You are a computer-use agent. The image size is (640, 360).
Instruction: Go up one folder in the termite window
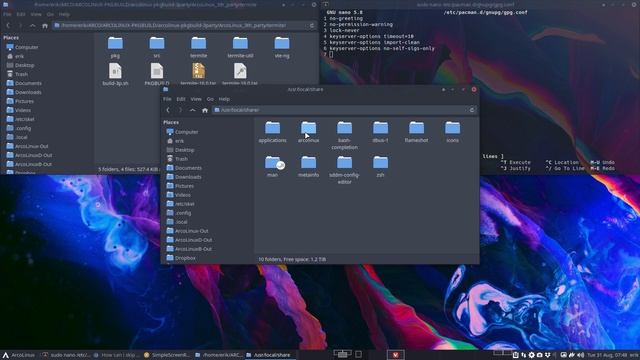pyautogui.click(x=33, y=25)
